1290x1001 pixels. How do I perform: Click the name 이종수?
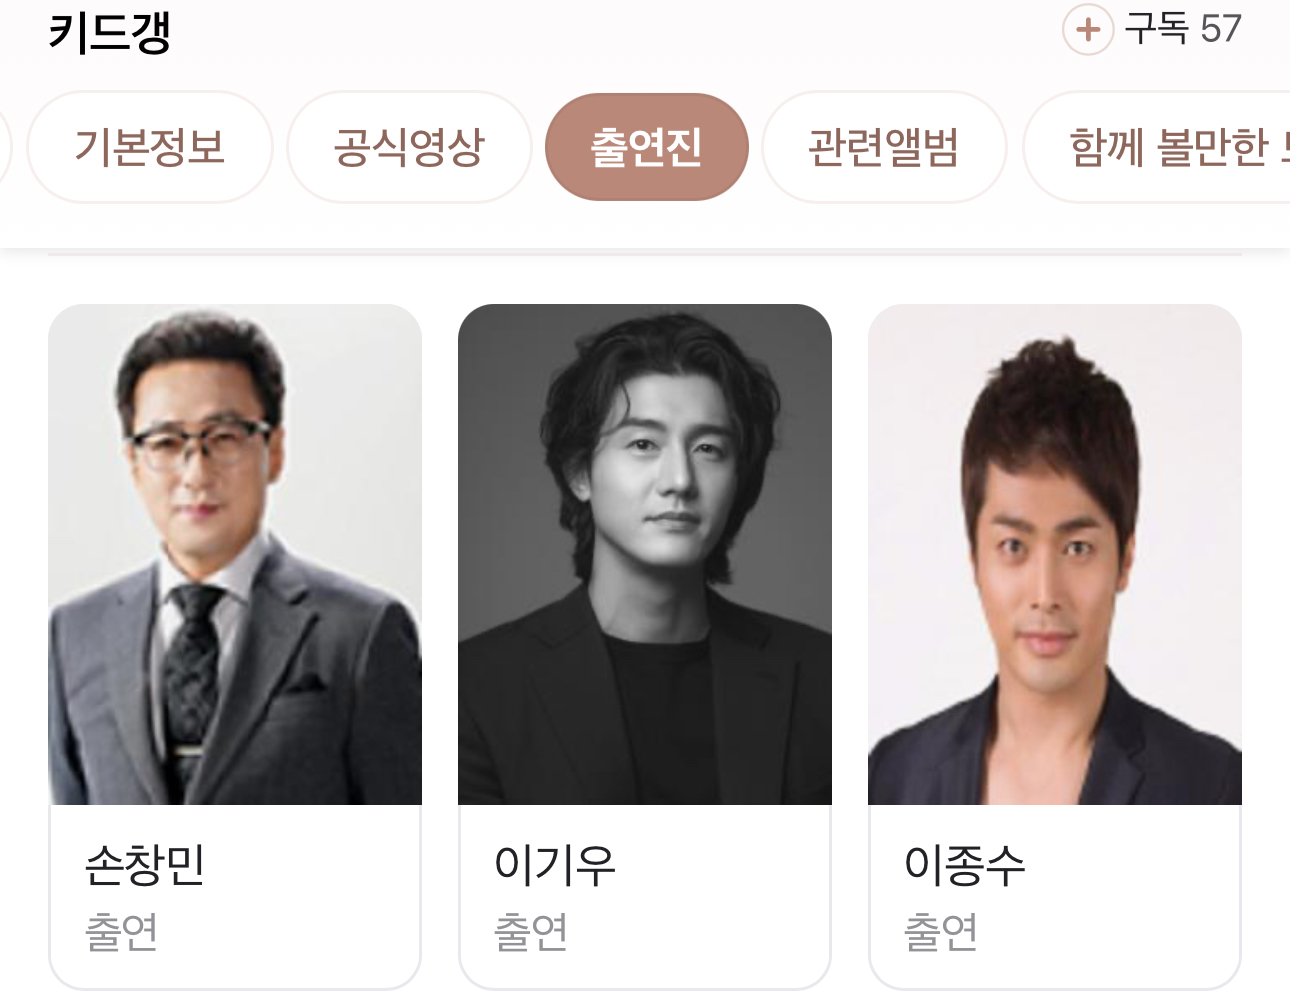(965, 865)
